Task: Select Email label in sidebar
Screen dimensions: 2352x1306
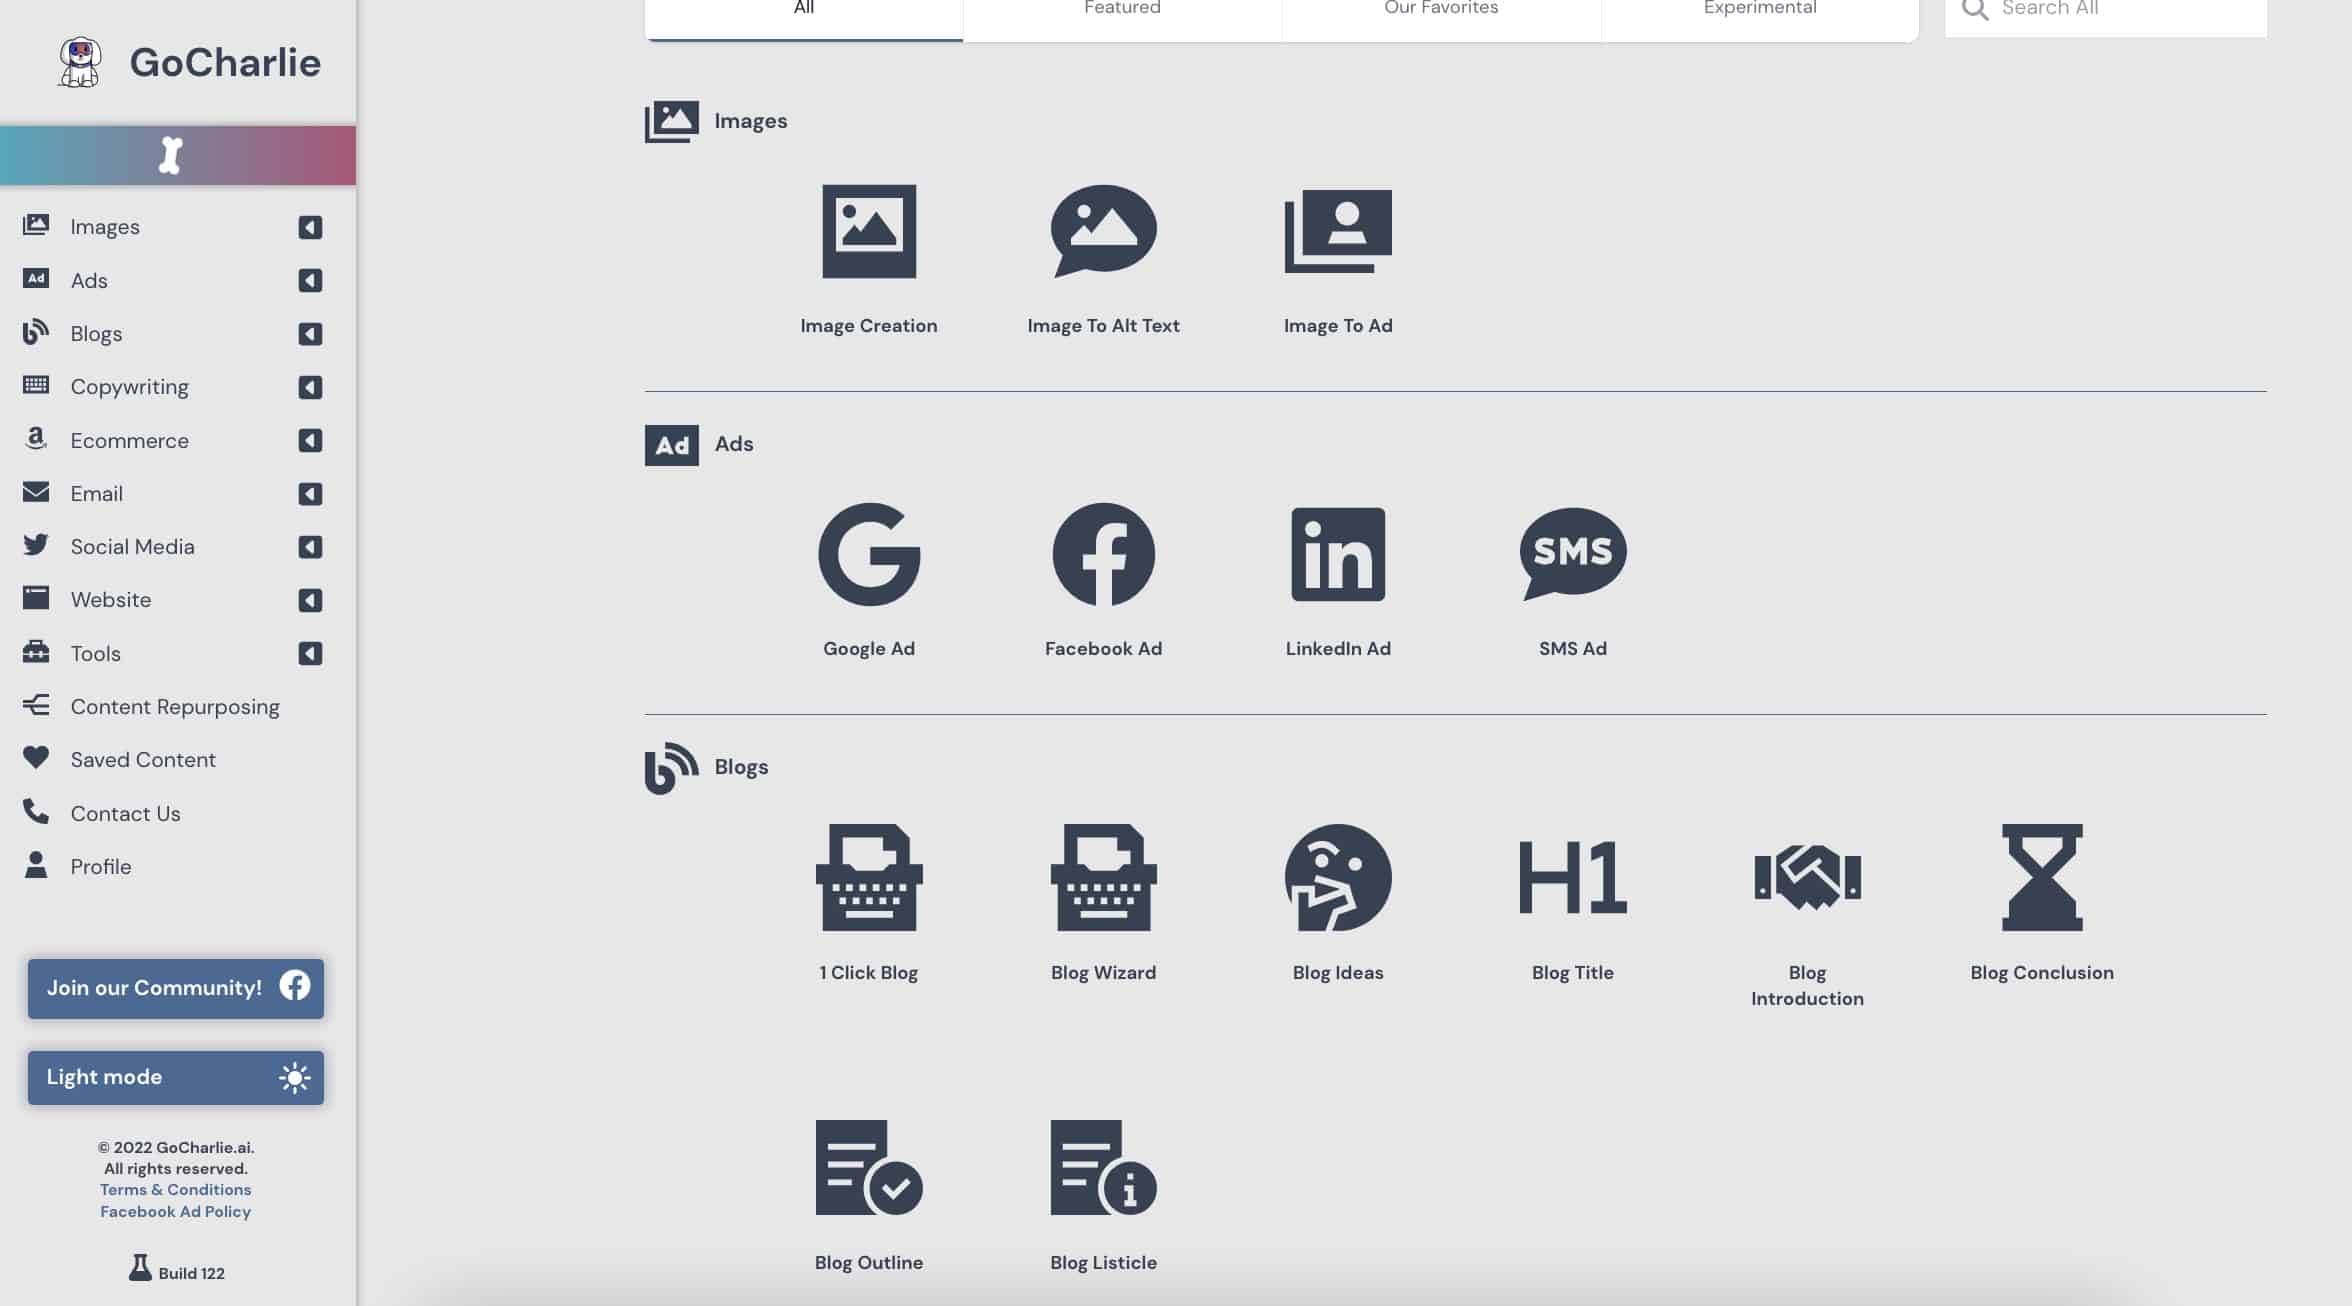Action: coord(96,493)
